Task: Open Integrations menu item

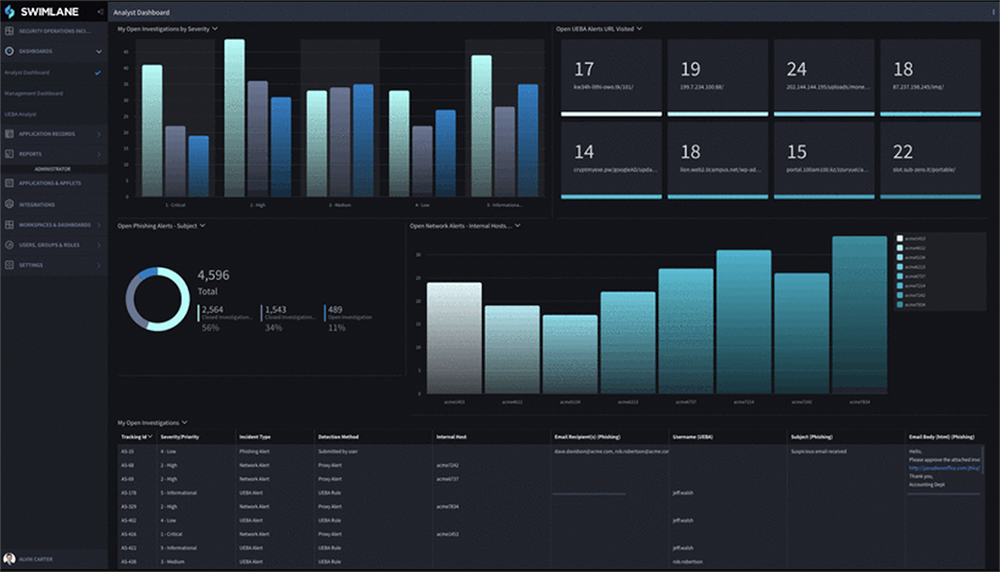Action: pyautogui.click(x=37, y=205)
